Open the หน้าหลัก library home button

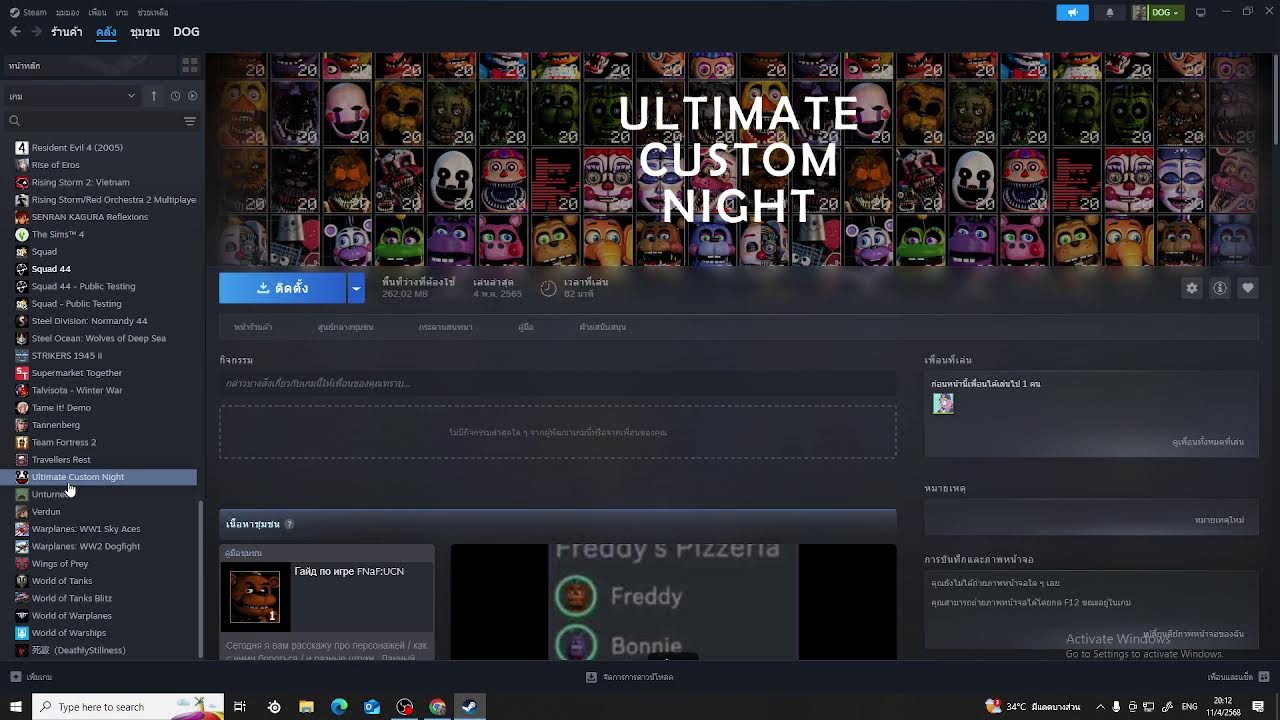[88, 65]
